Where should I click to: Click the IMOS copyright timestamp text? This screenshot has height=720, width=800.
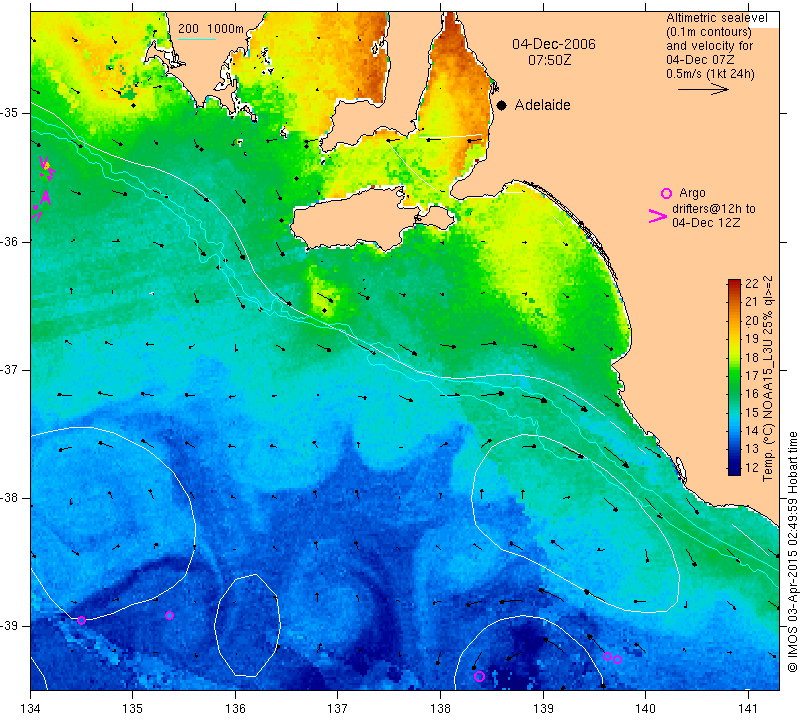(x=792, y=551)
